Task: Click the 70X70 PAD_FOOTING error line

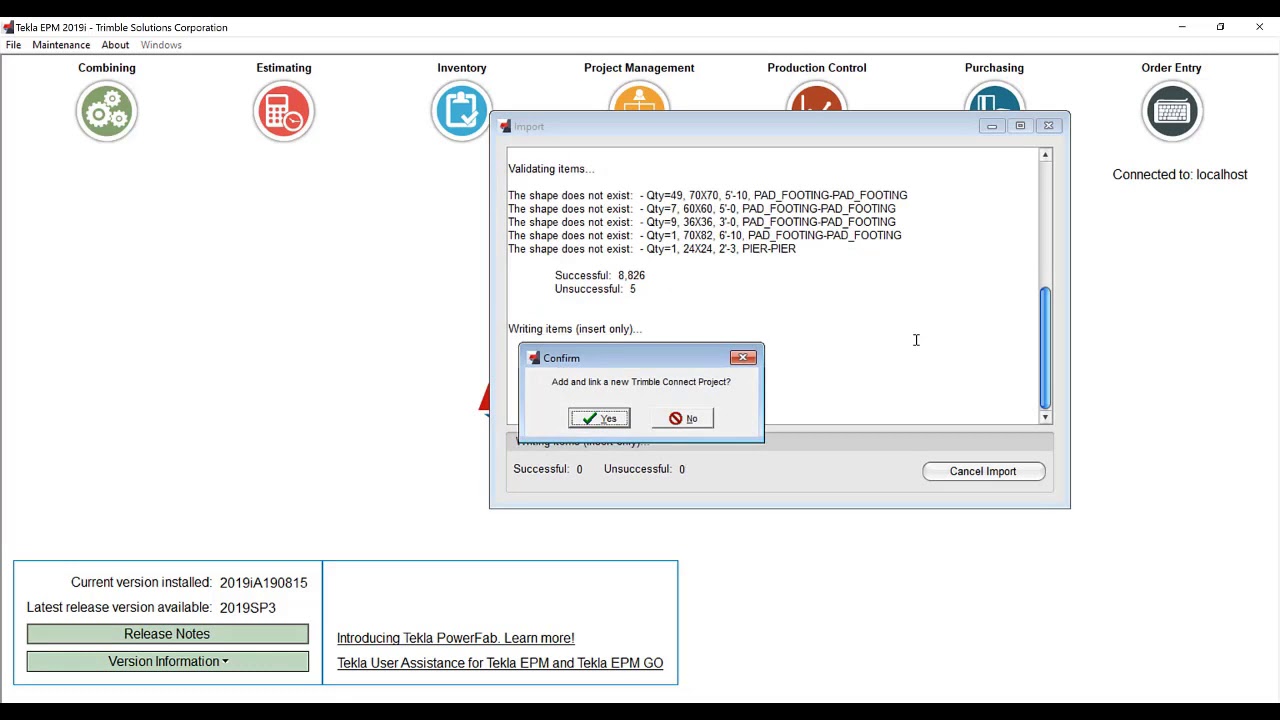Action: [x=707, y=196]
